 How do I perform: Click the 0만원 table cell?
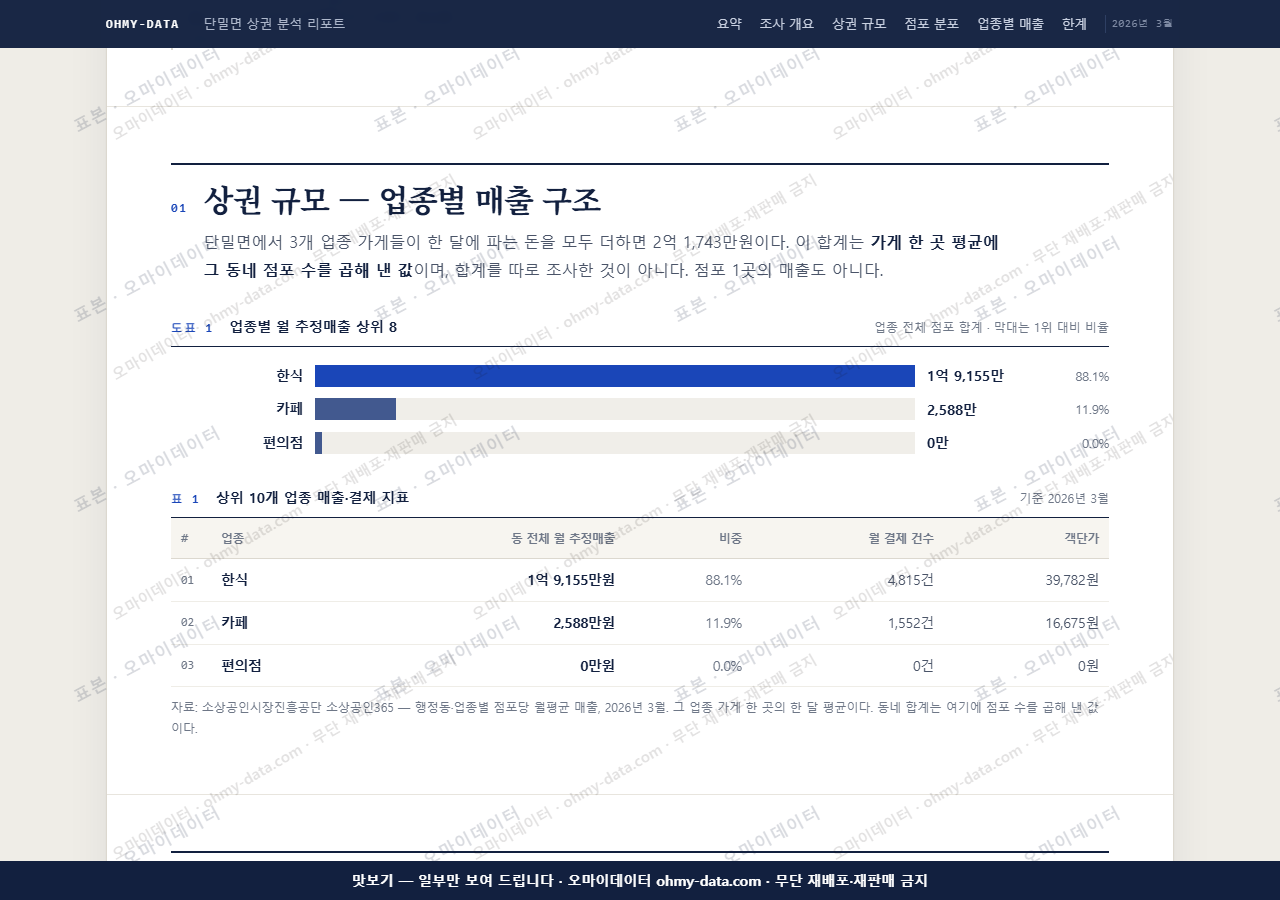[x=598, y=666]
